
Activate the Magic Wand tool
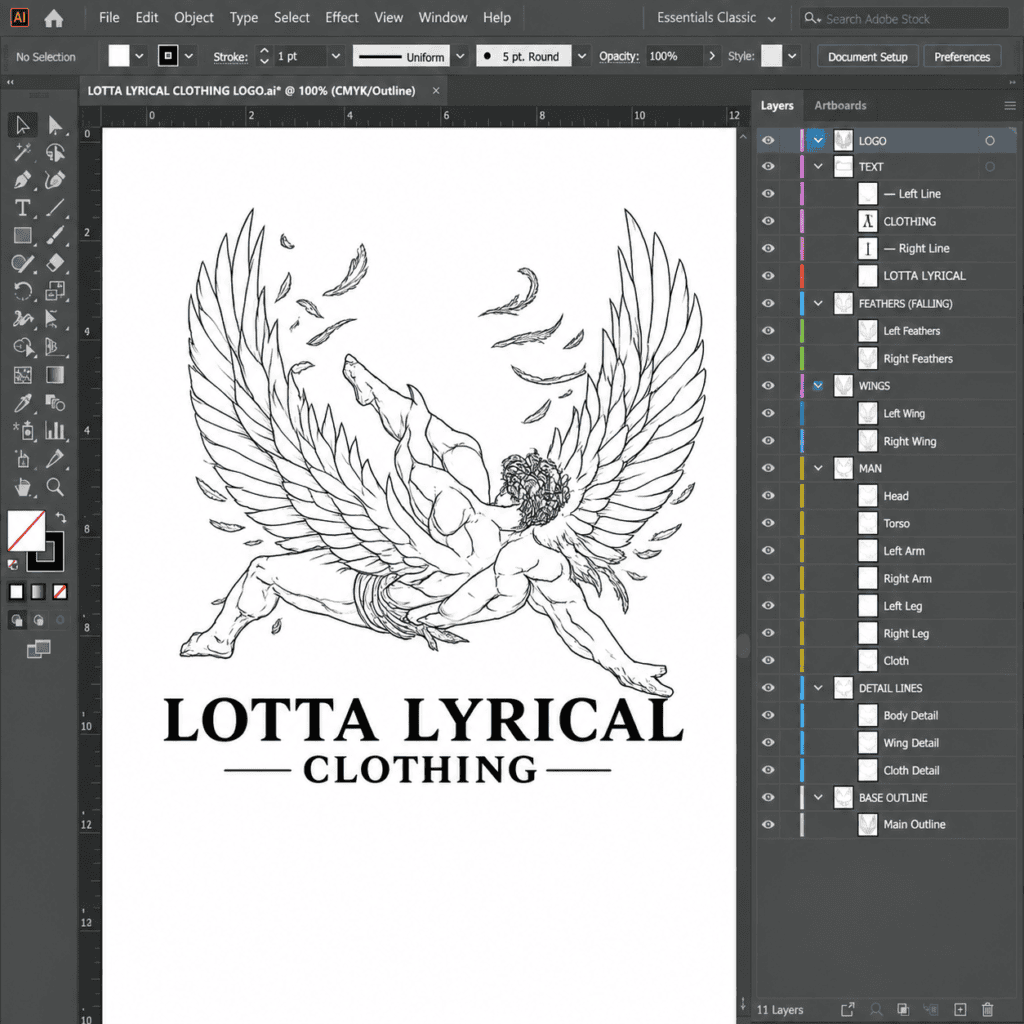coord(22,152)
